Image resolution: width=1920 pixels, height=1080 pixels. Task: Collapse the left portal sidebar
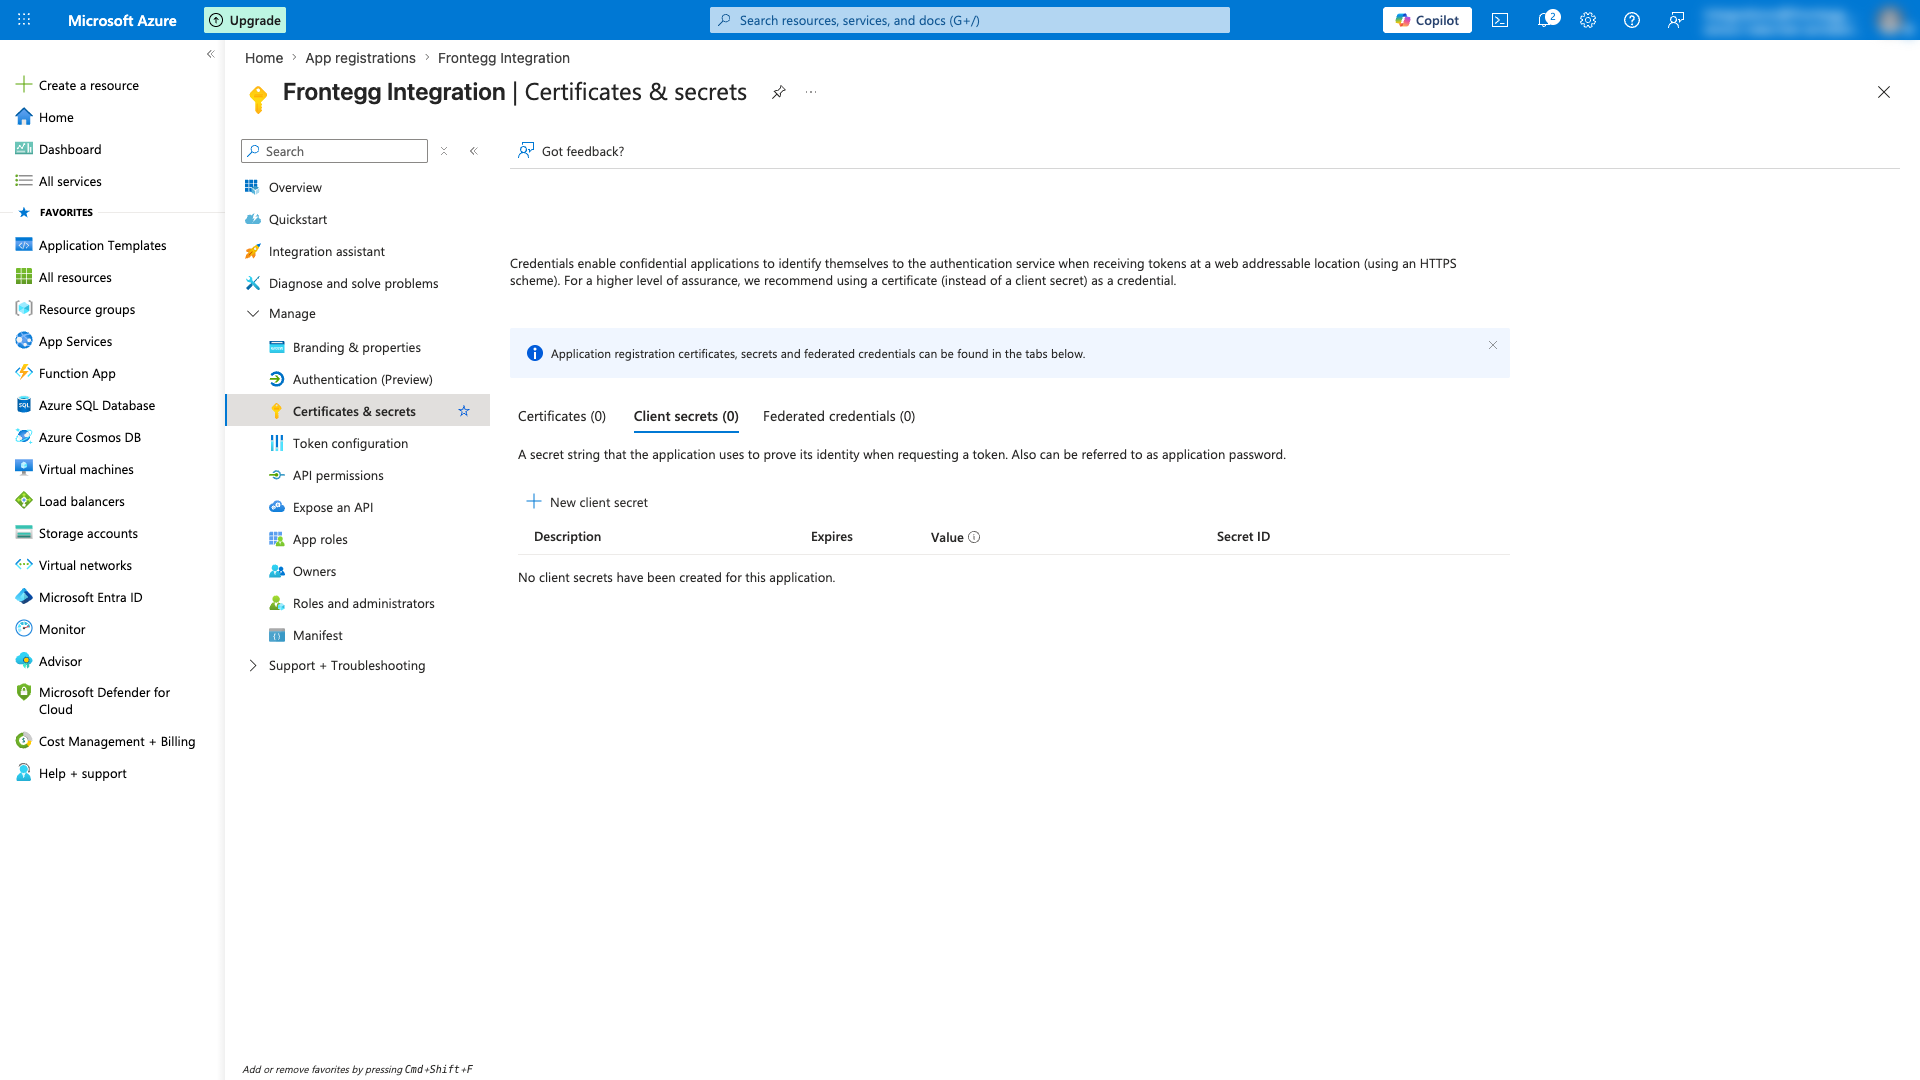210,54
